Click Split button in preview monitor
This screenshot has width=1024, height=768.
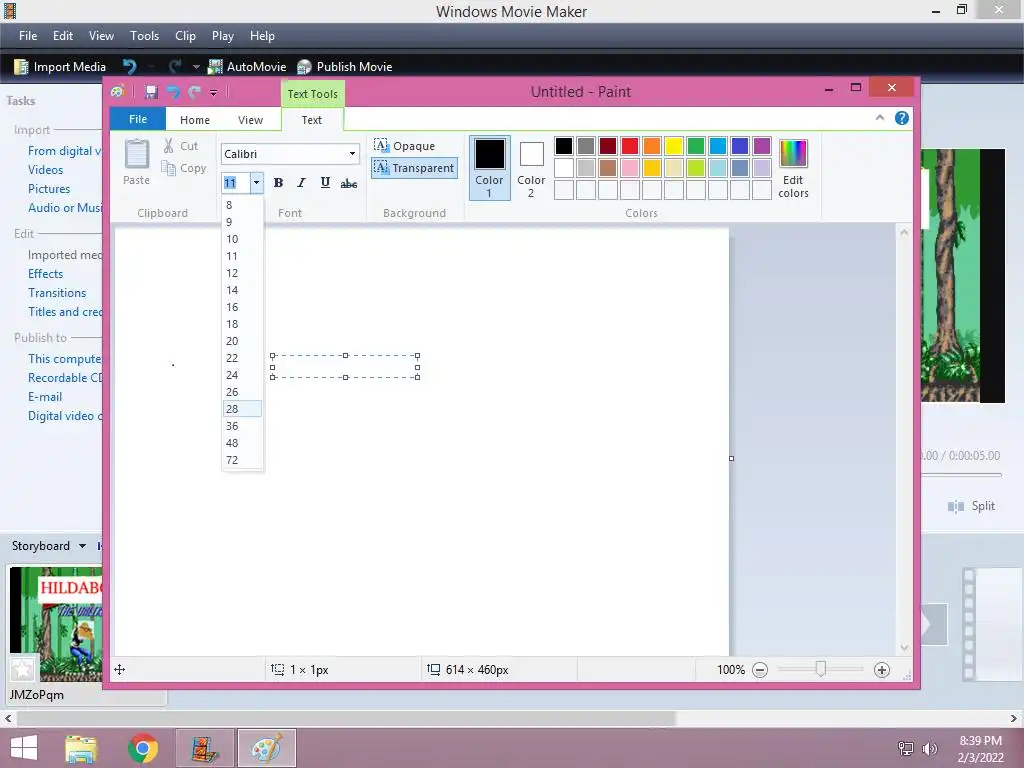972,506
